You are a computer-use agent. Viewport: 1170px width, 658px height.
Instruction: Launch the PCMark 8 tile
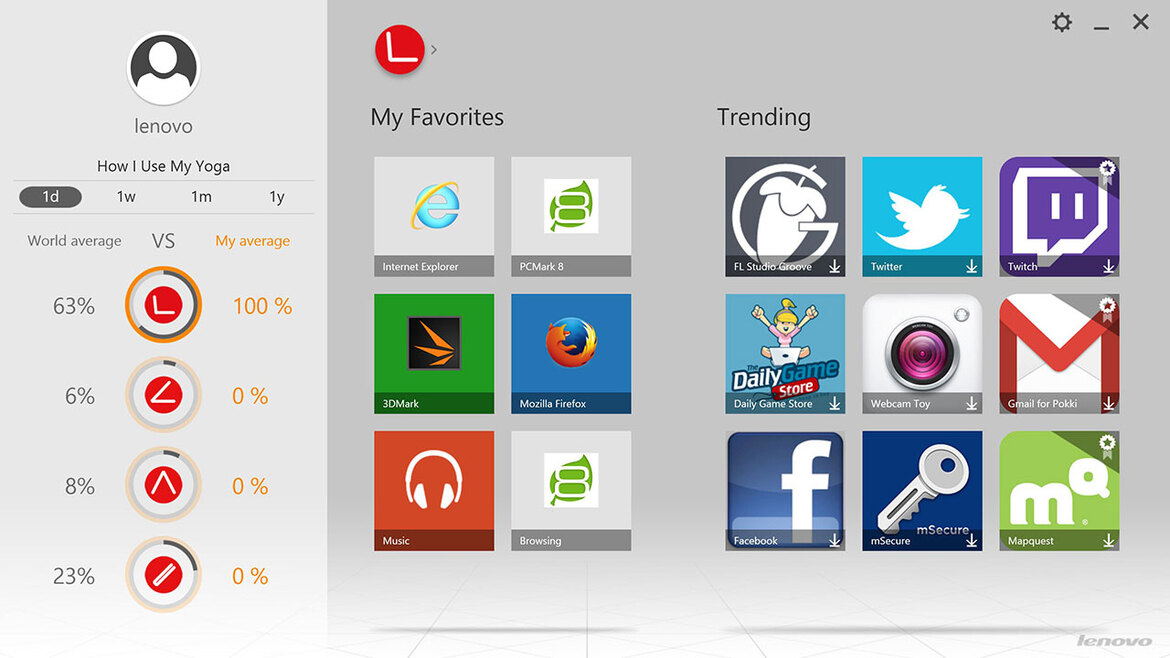[x=571, y=216]
